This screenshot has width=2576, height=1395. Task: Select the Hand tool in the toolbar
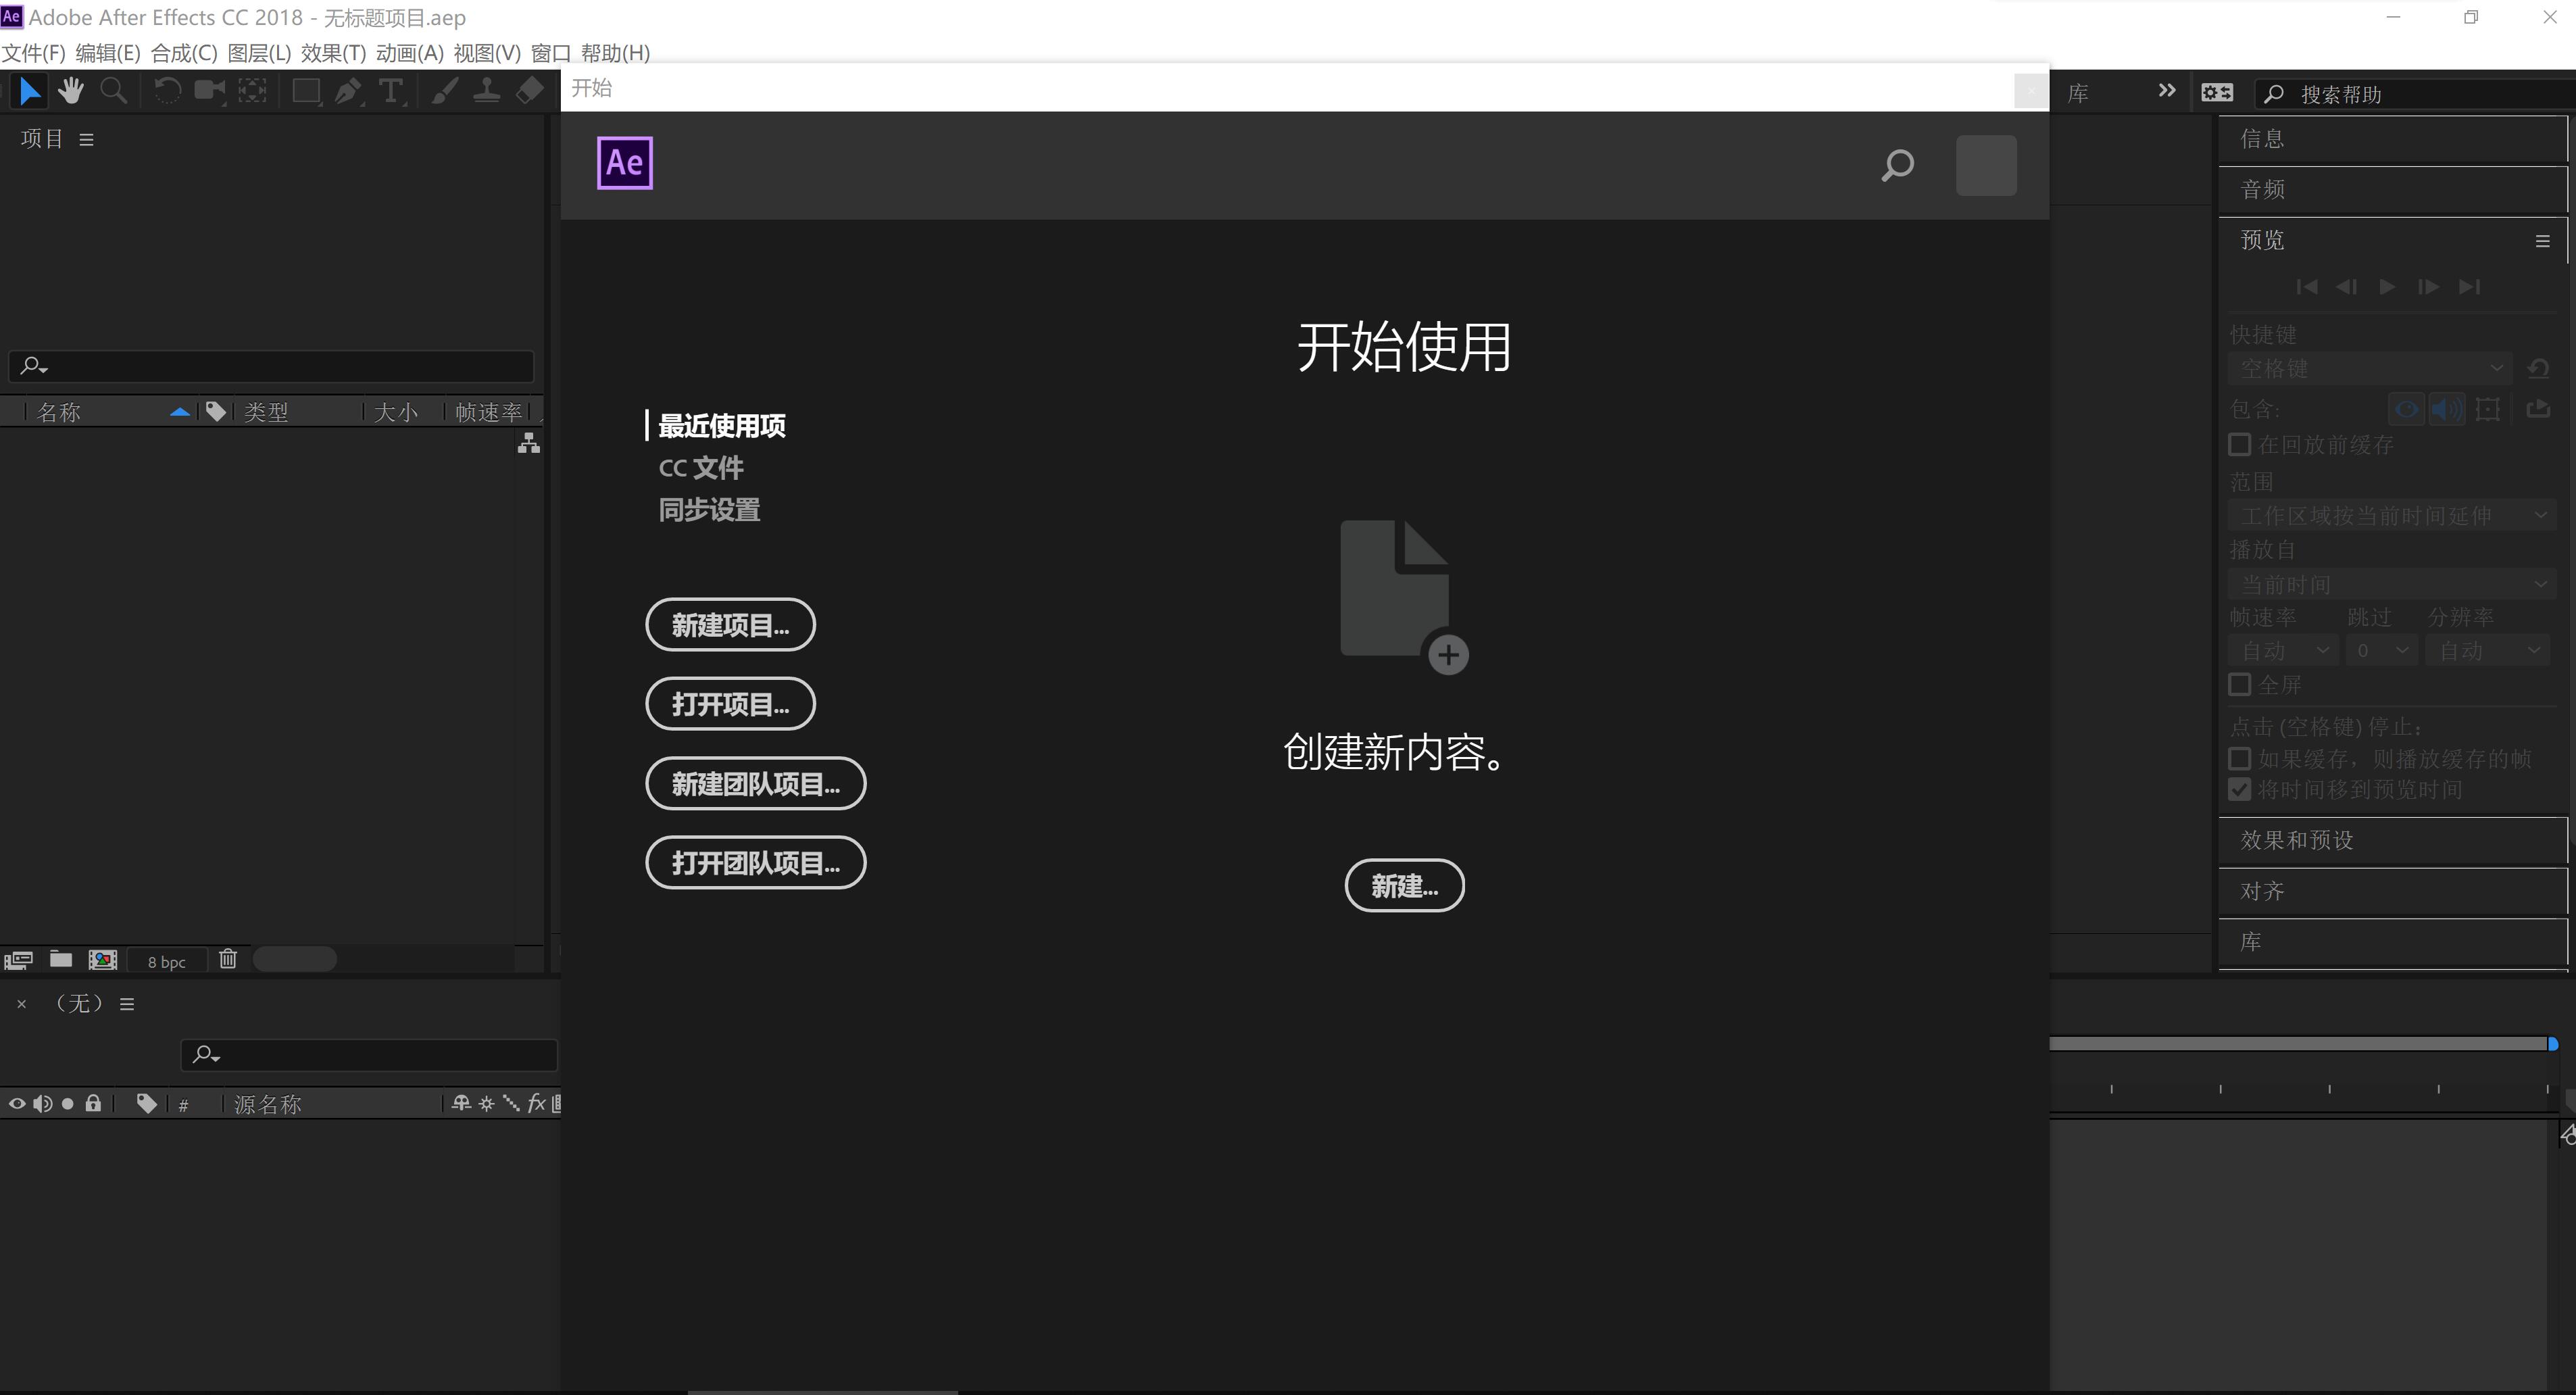(x=70, y=91)
